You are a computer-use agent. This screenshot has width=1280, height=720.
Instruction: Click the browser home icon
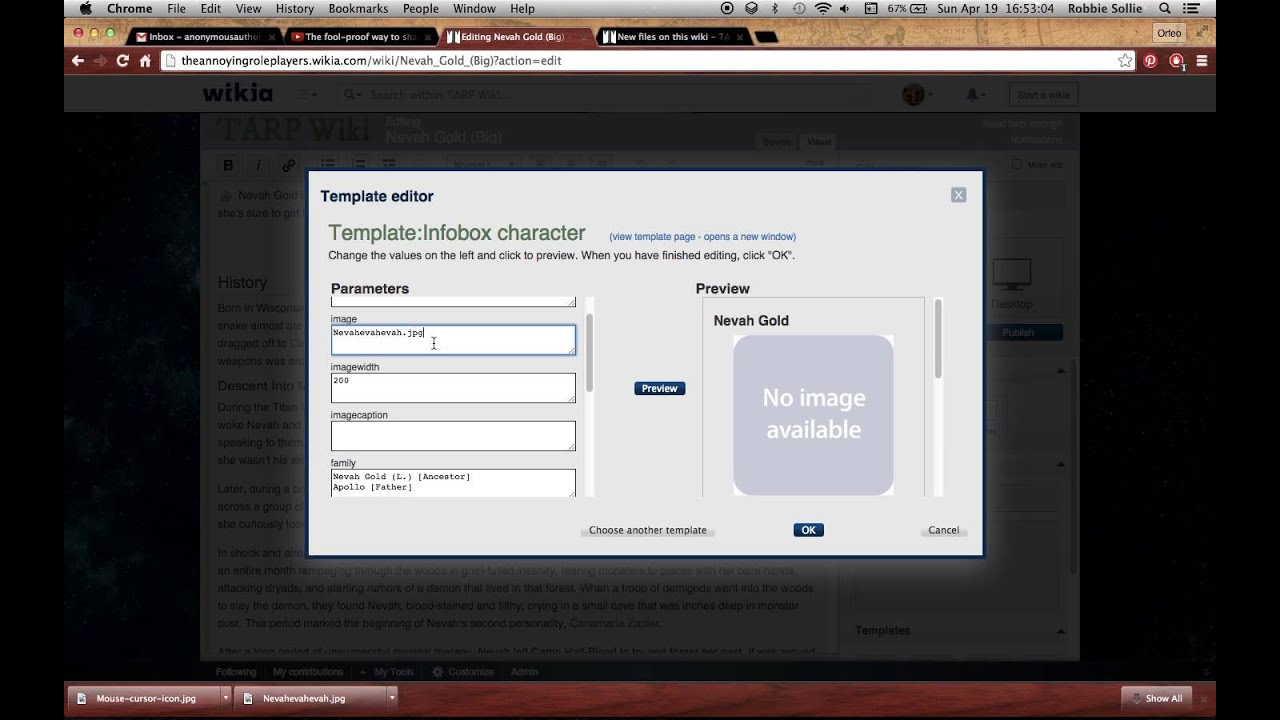point(145,60)
